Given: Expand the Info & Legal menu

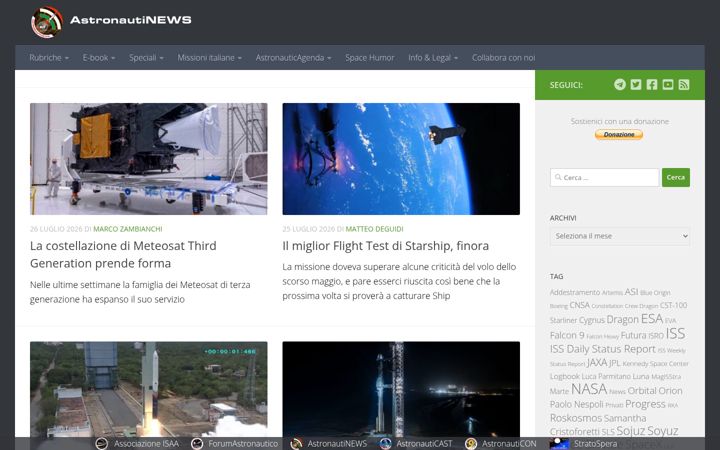Looking at the screenshot, I should point(433,58).
